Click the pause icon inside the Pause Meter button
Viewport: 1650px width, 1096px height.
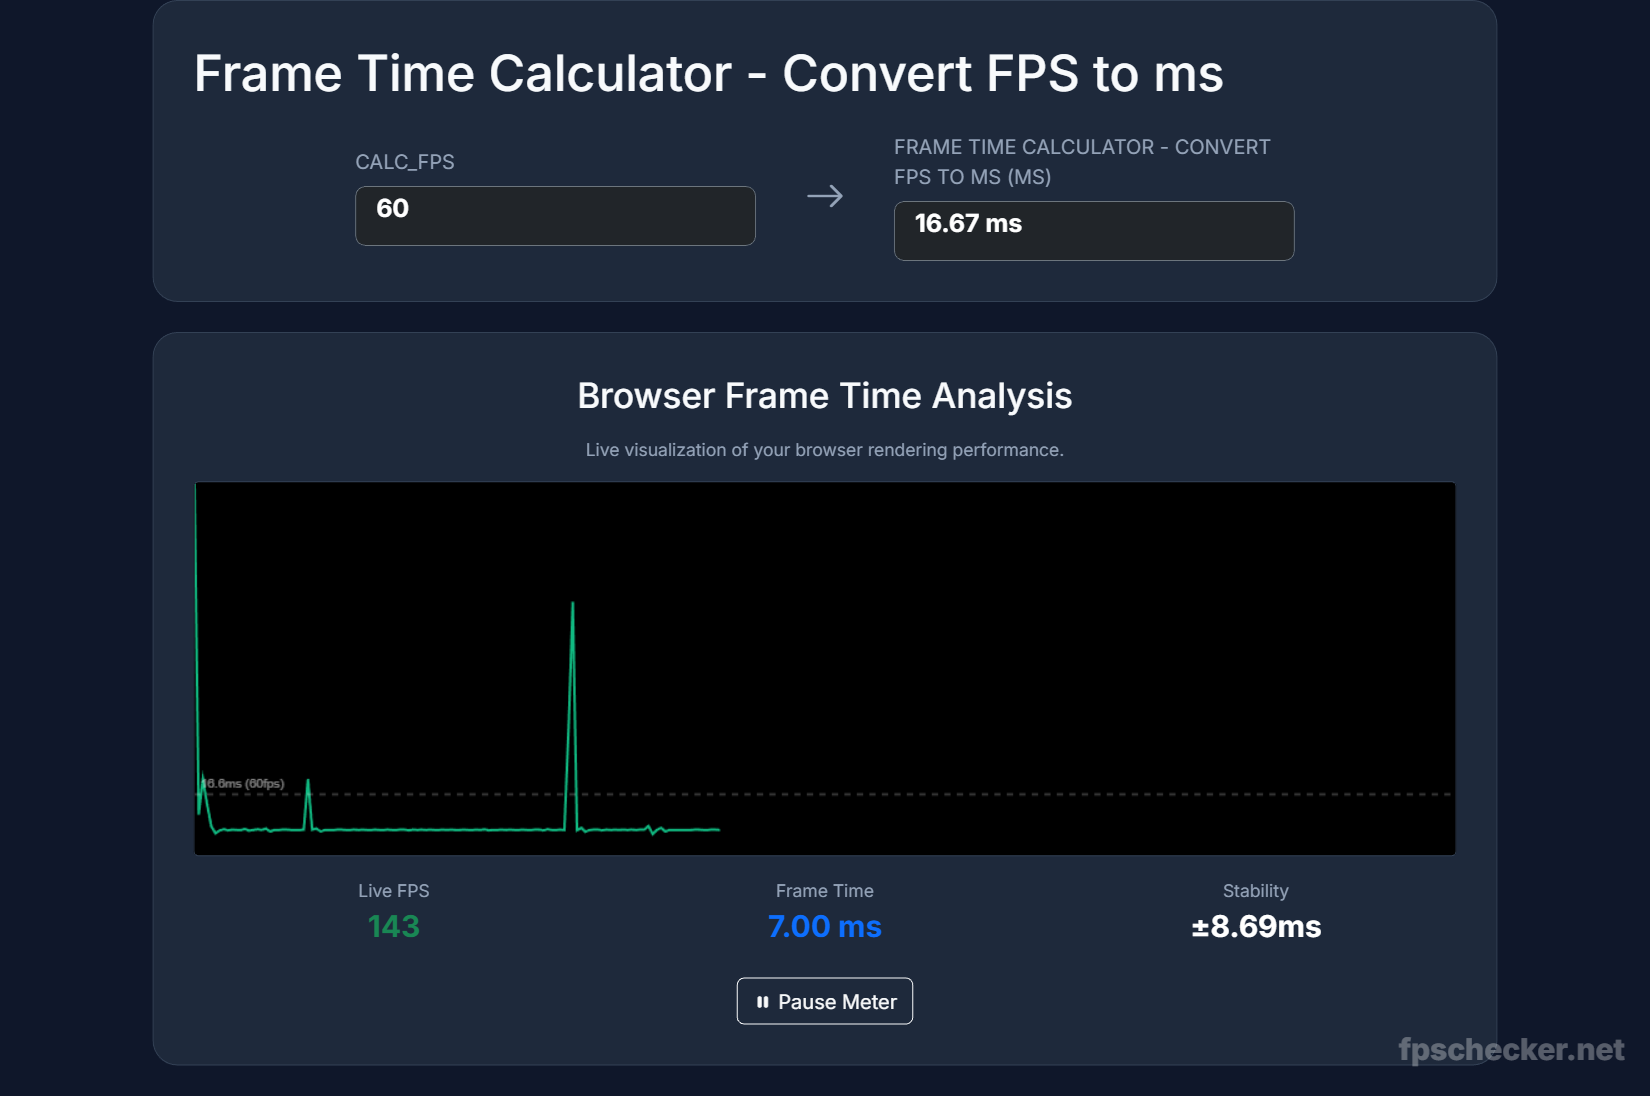(762, 1001)
